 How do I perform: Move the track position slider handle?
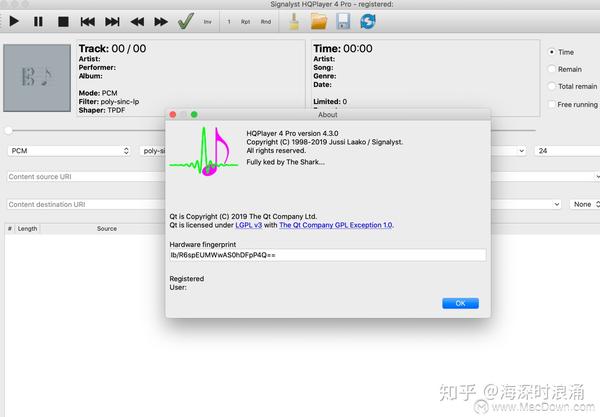8,131
